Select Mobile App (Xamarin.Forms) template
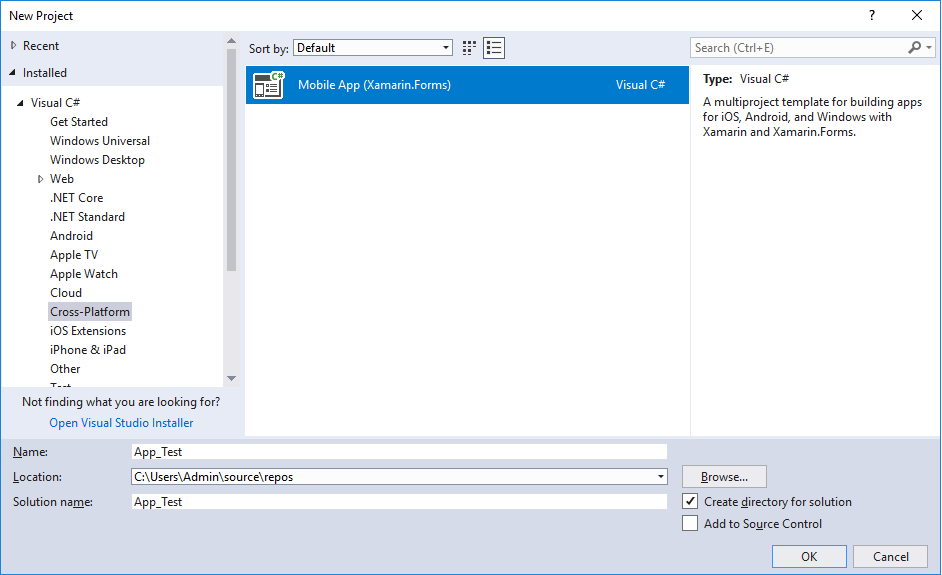Screen dimensions: 942x575 tap(467, 85)
